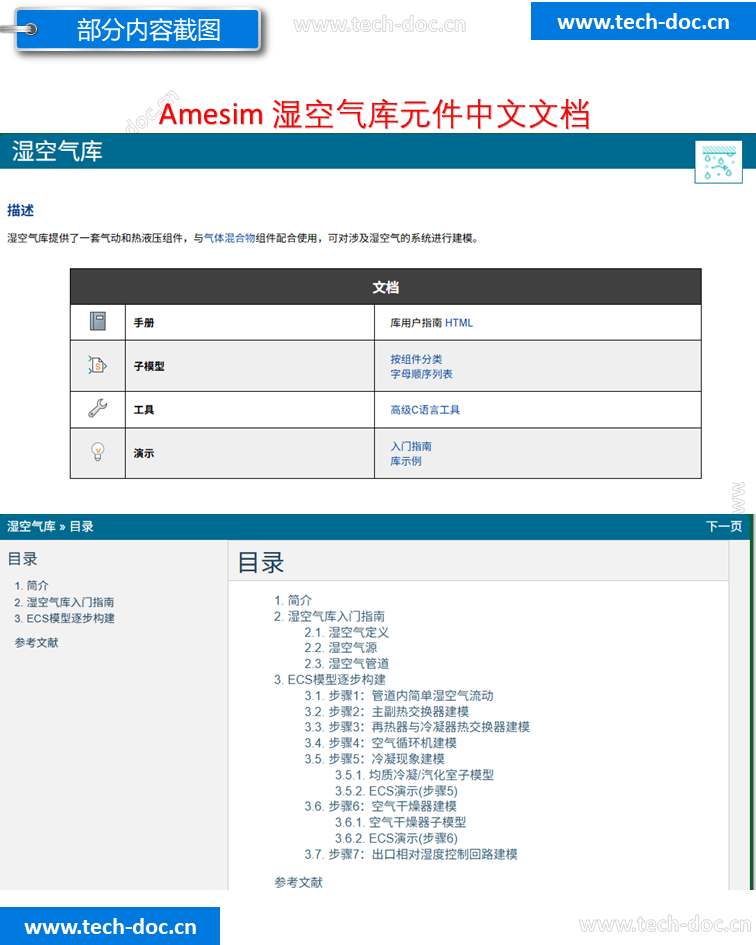Open section 3.3 再热器与冷凝器热交换器建模
Image resolution: width=756 pixels, height=945 pixels.
pos(417,727)
